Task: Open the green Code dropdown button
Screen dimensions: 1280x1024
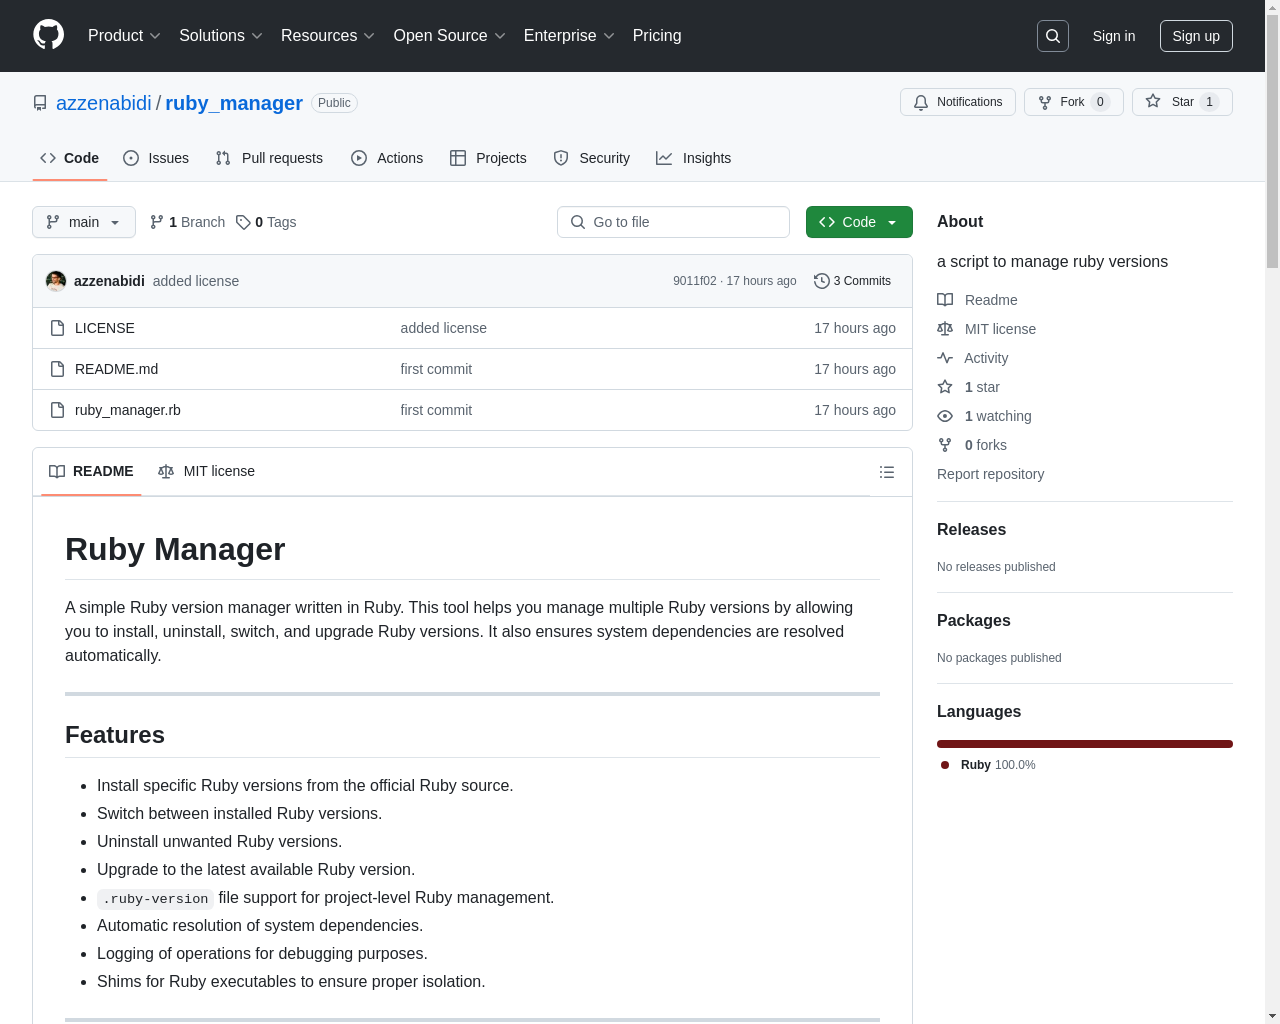Action: 859,222
